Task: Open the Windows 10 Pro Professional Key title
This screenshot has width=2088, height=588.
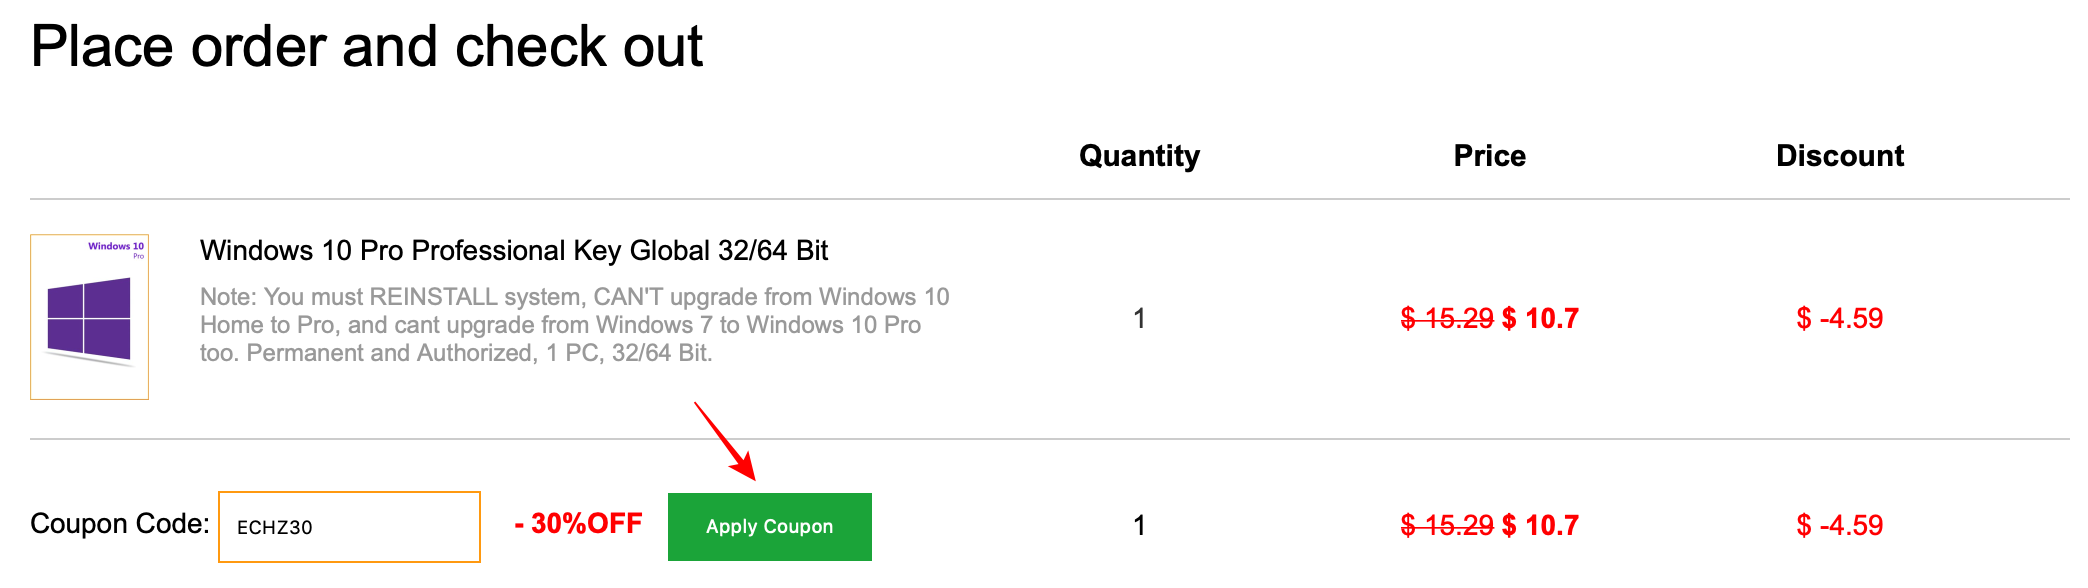Action: (514, 250)
